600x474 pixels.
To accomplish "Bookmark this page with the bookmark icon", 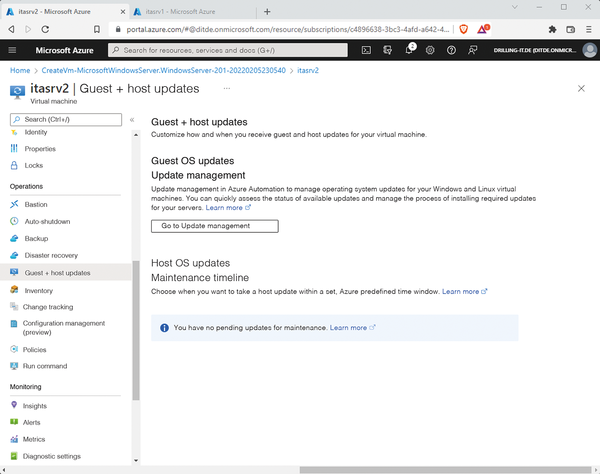I will click(97, 29).
